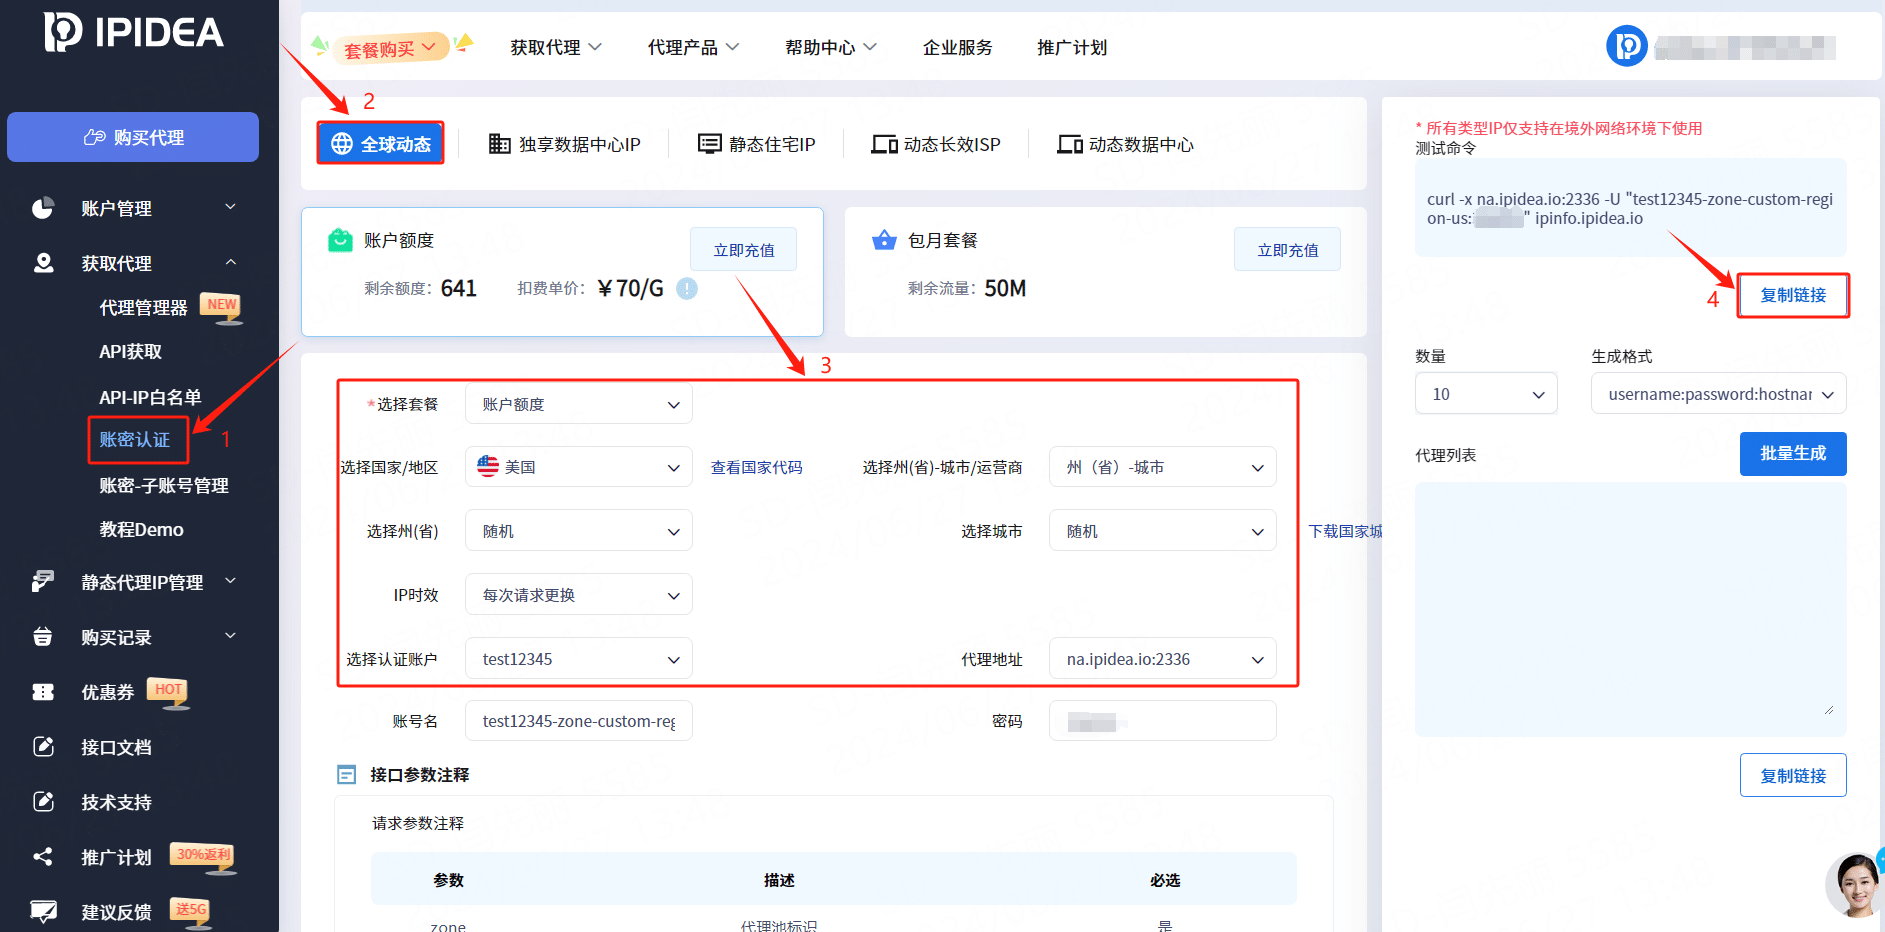Viewport: 1885px width, 932px height.
Task: Click the 接口文档 edit icon
Action: click(x=43, y=747)
